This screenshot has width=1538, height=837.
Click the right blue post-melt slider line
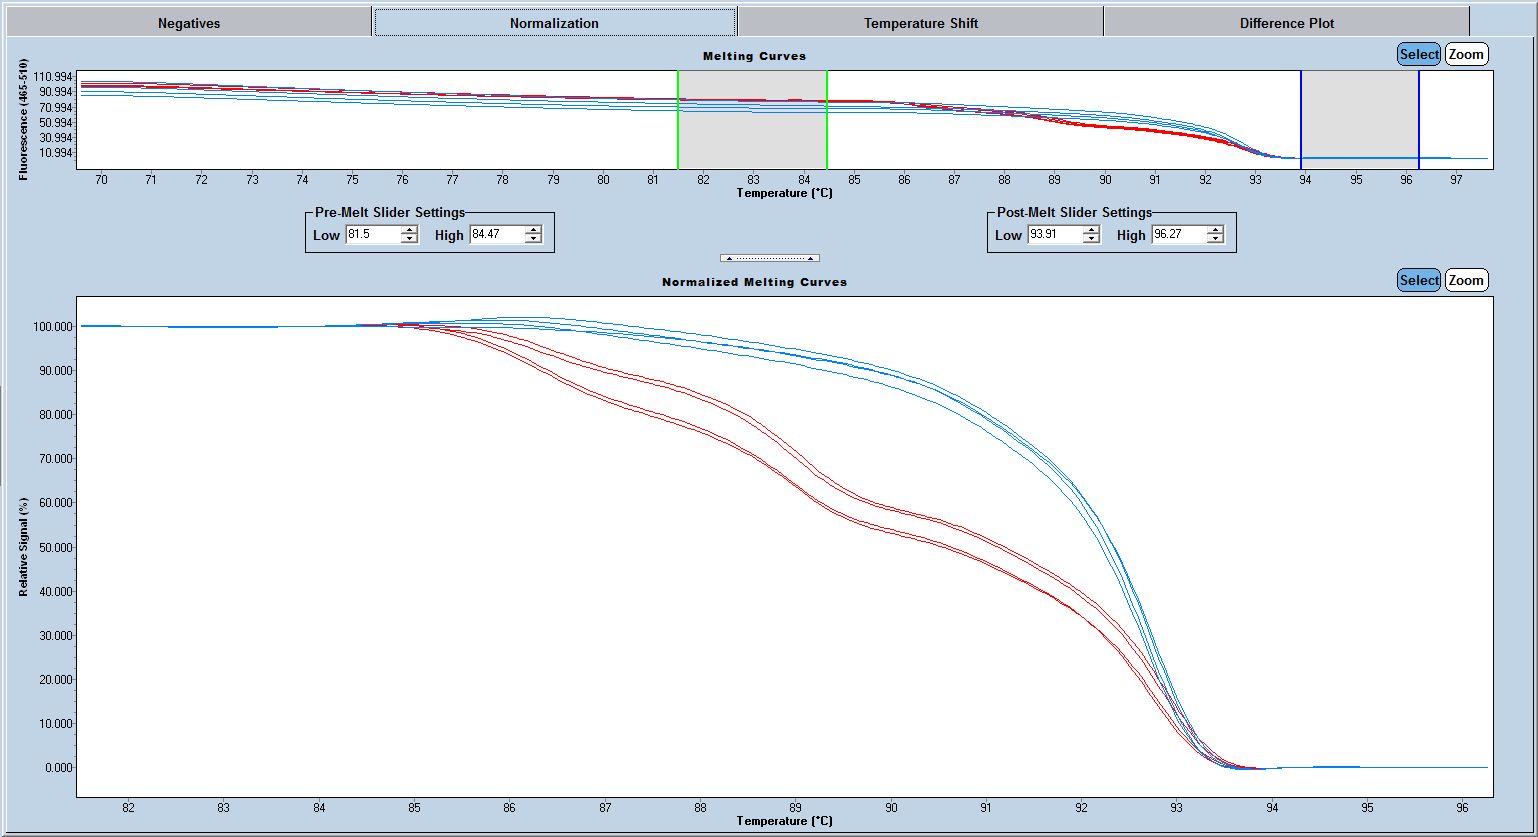click(1419, 120)
